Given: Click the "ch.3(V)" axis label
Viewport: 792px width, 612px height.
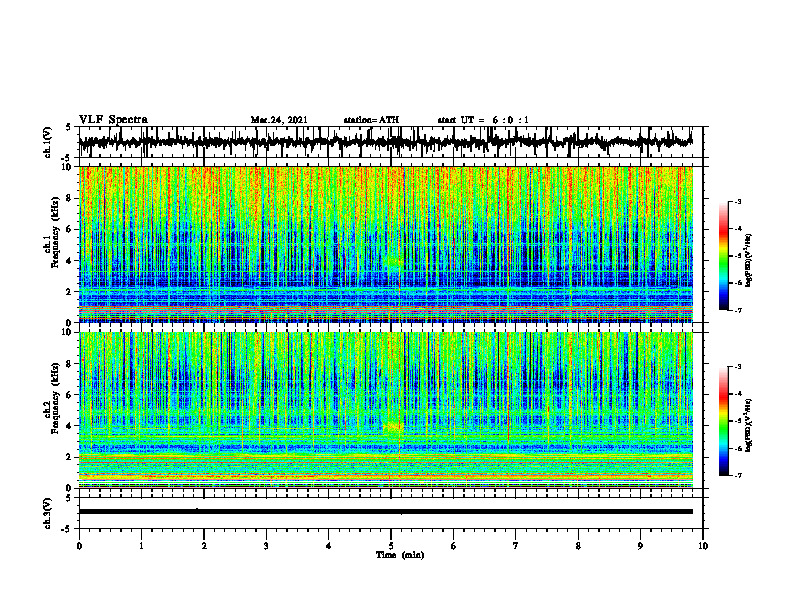Looking at the screenshot, I should click(x=48, y=513).
